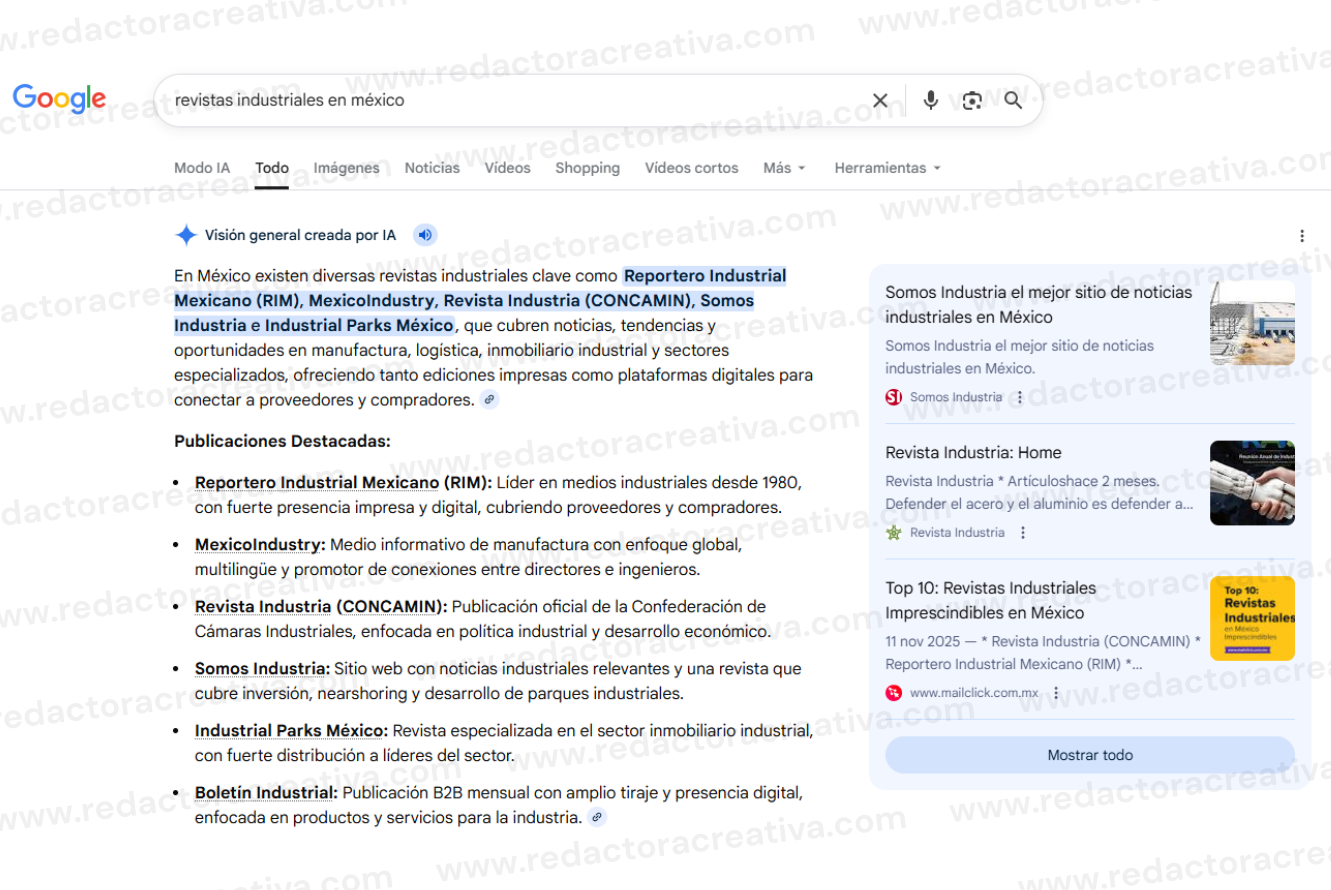Click the 'Visión general creada por IA' label
1331x890 pixels.
pyautogui.click(x=300, y=236)
